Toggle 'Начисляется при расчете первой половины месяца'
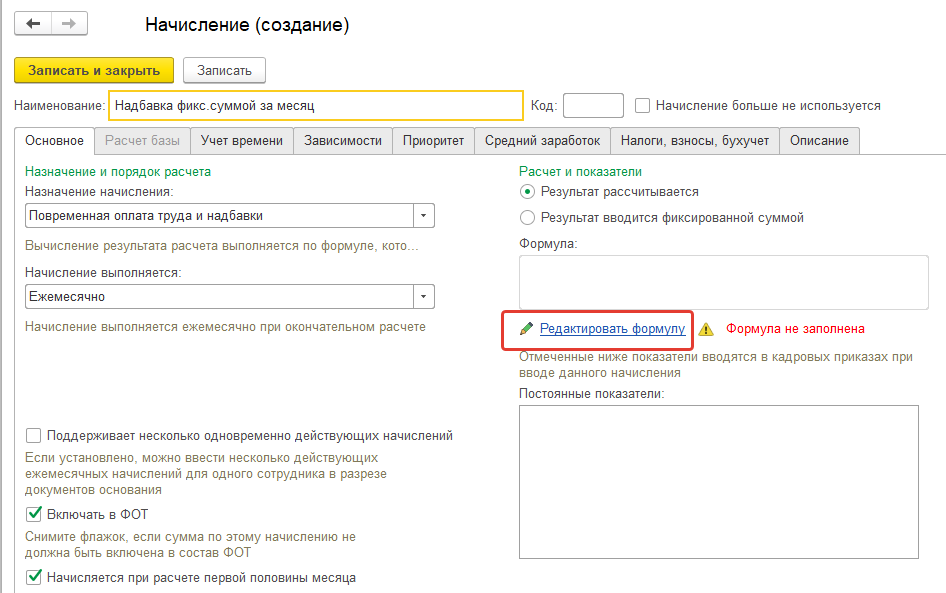946x593 pixels. 35,577
